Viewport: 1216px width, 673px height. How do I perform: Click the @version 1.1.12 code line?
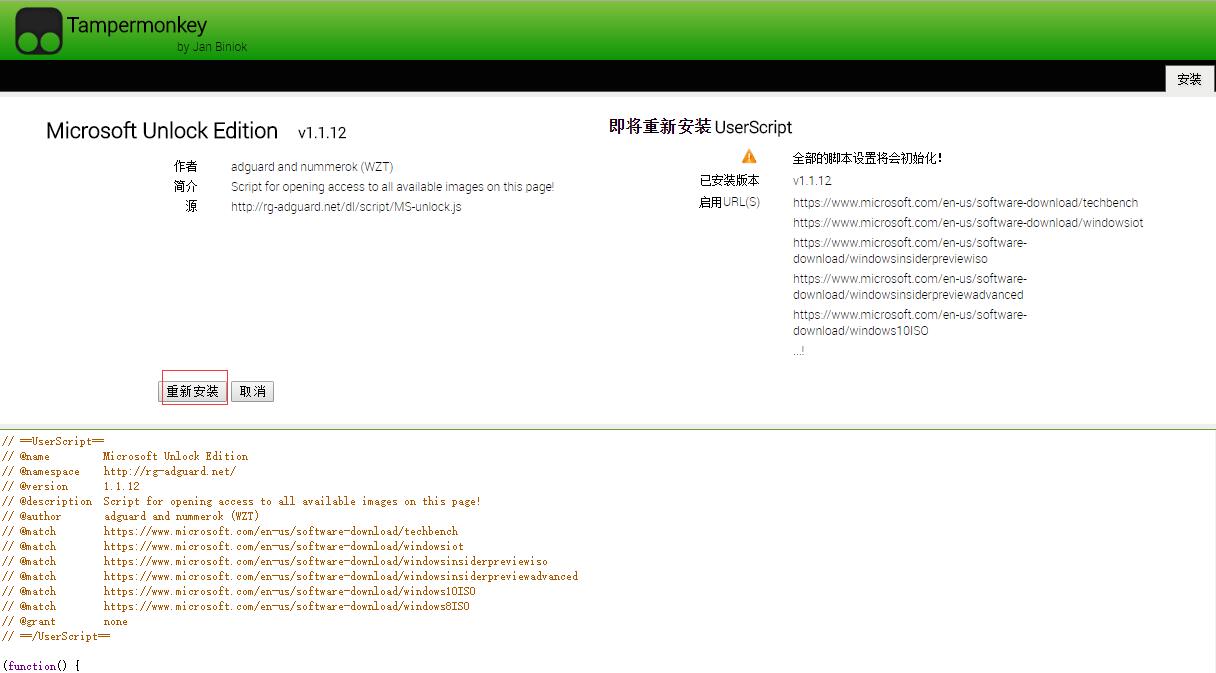[71, 486]
